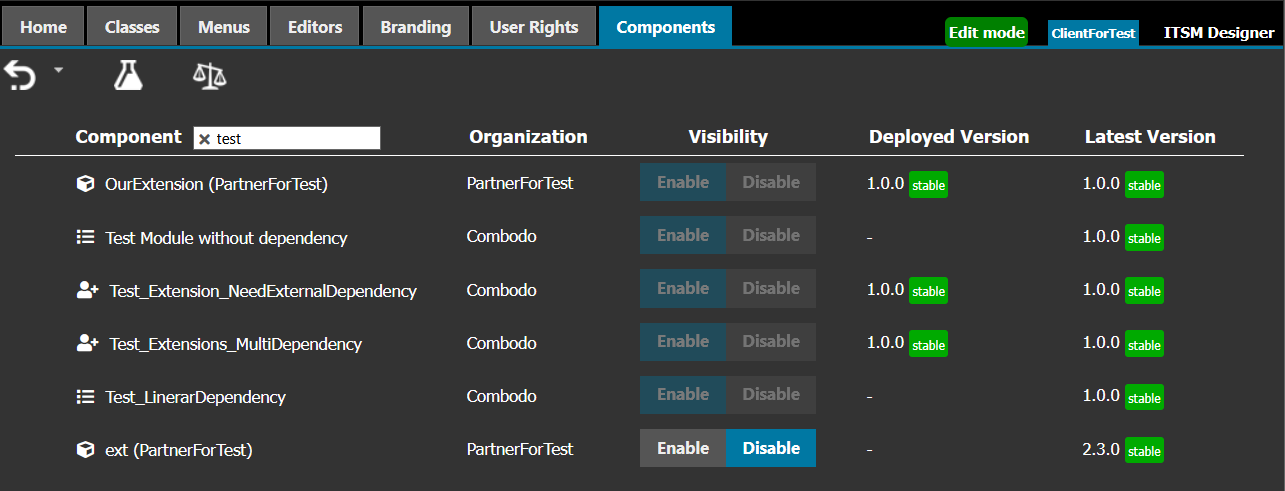Image resolution: width=1285 pixels, height=491 pixels.
Task: Disable visibility for ext (PartnerForTest)
Action: [x=771, y=448]
